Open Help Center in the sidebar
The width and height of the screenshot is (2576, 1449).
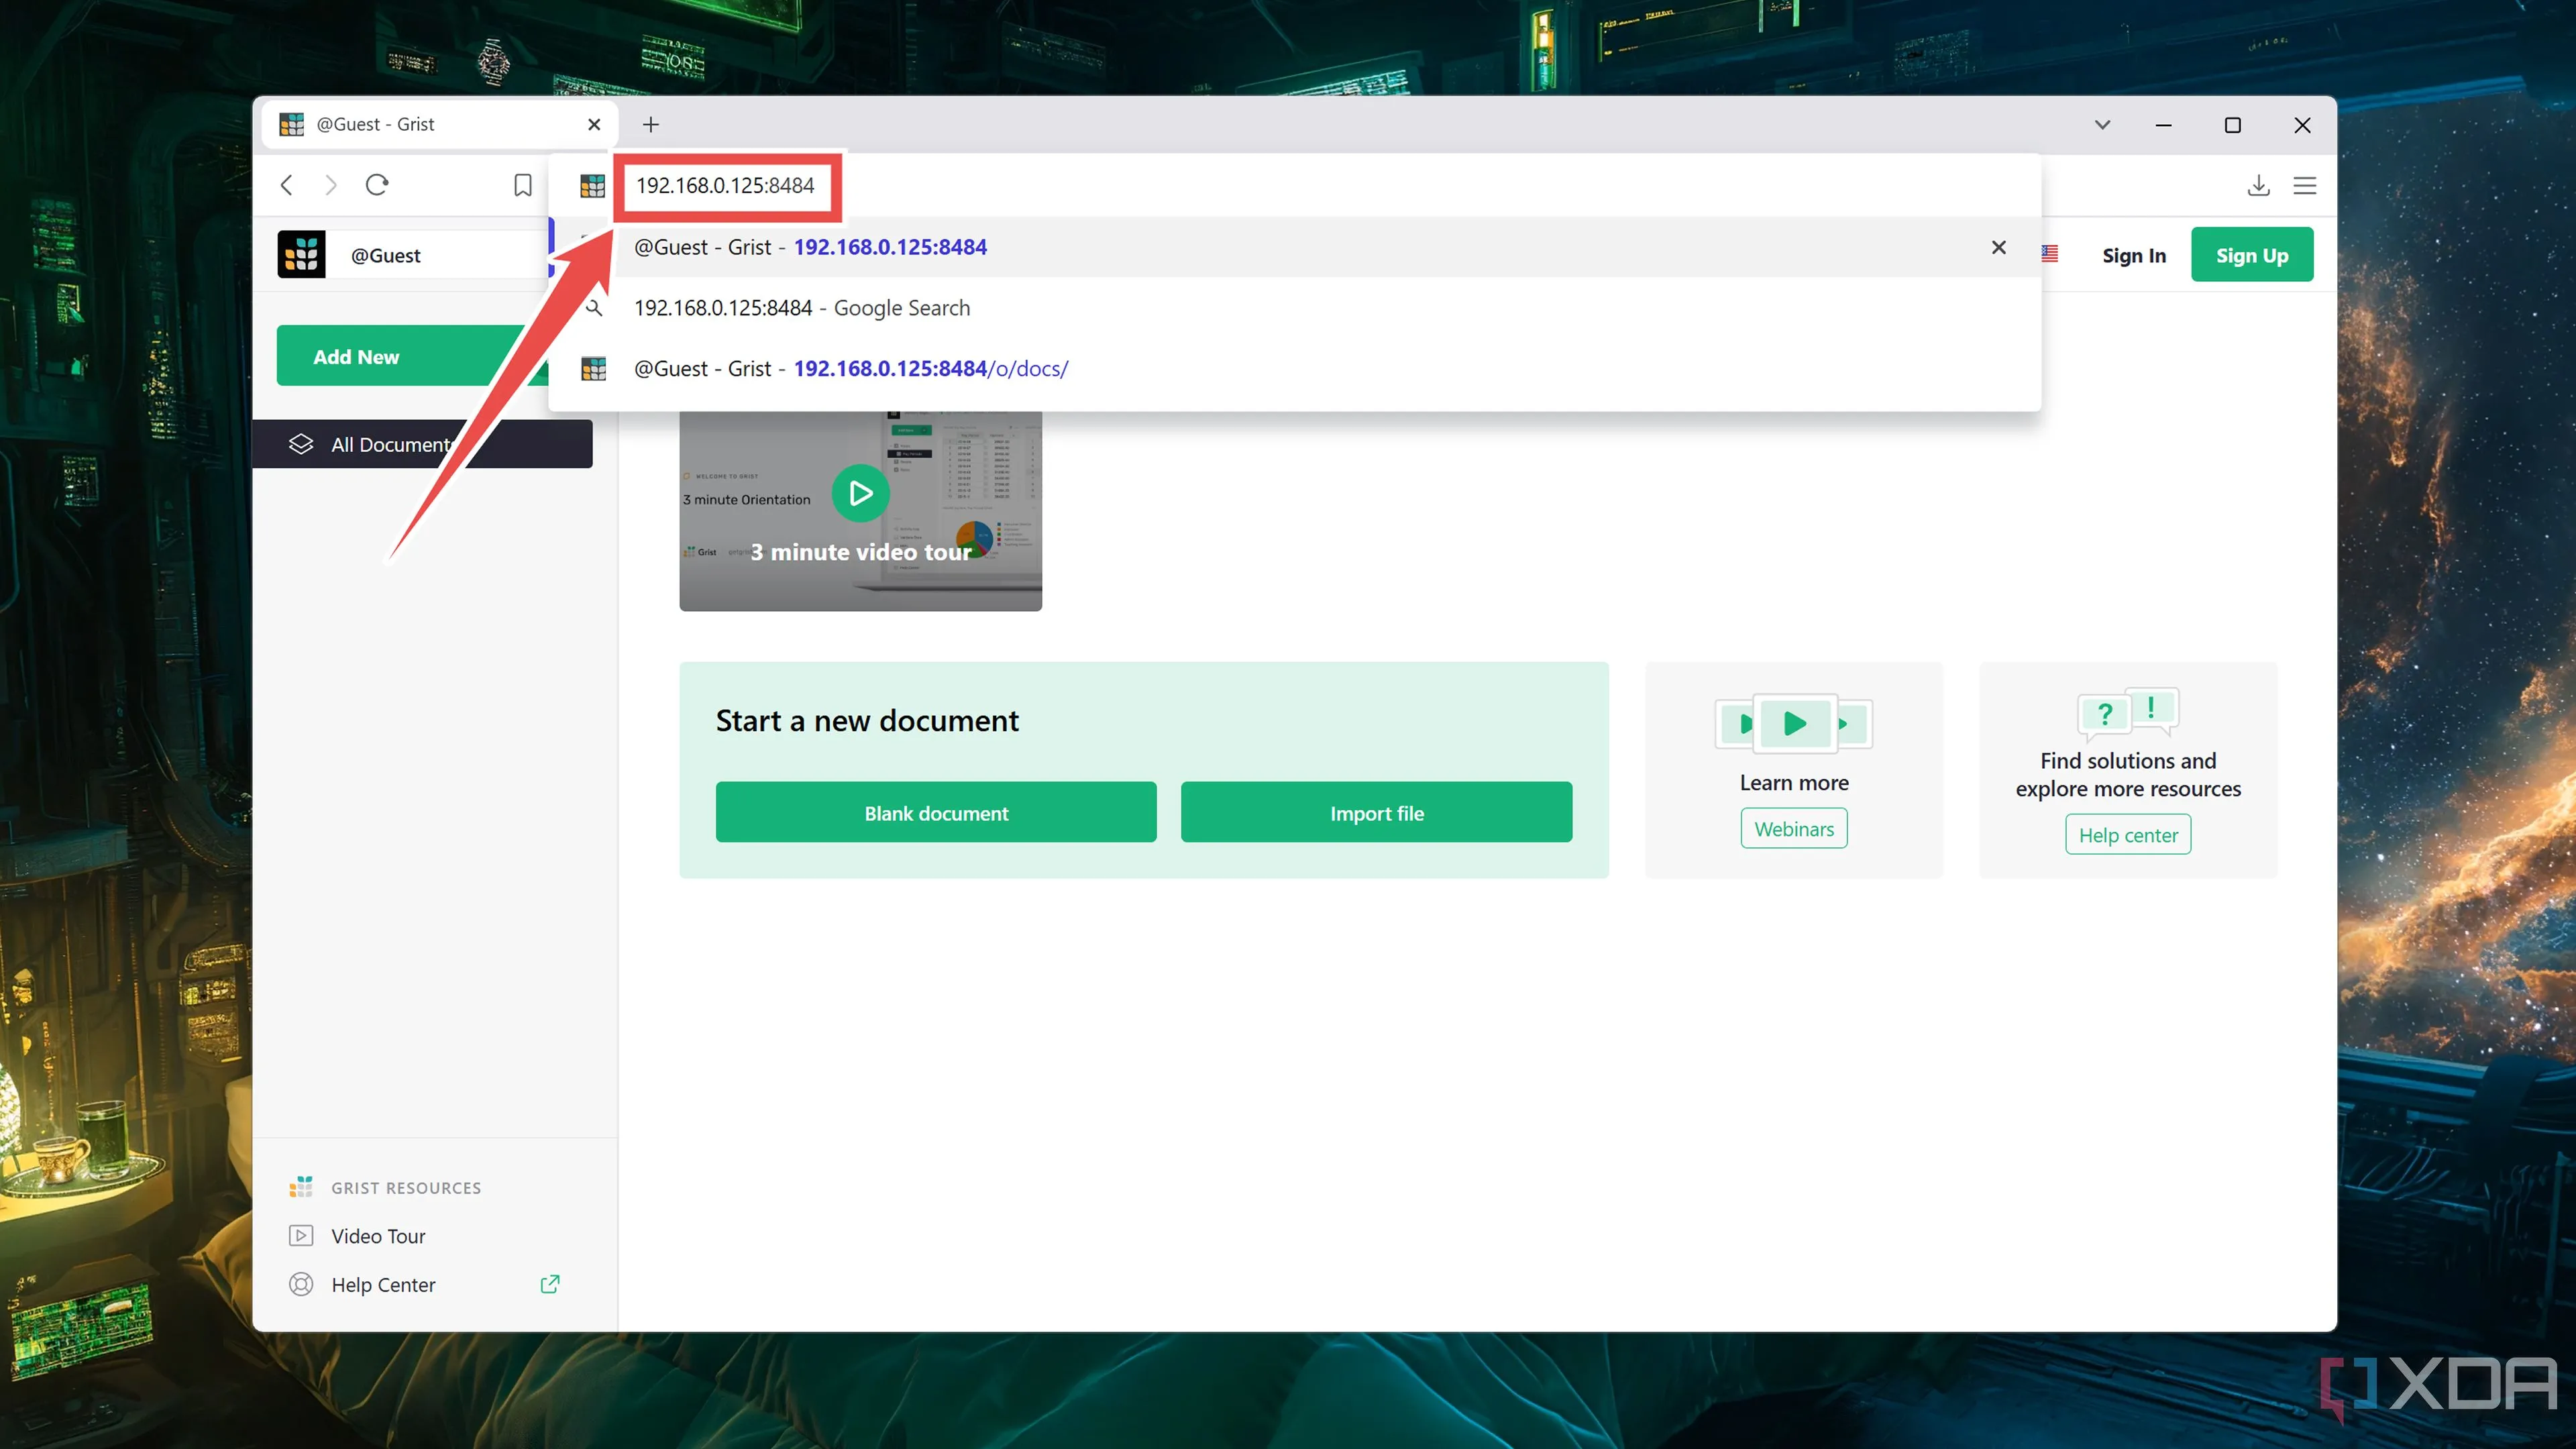pos(383,1284)
